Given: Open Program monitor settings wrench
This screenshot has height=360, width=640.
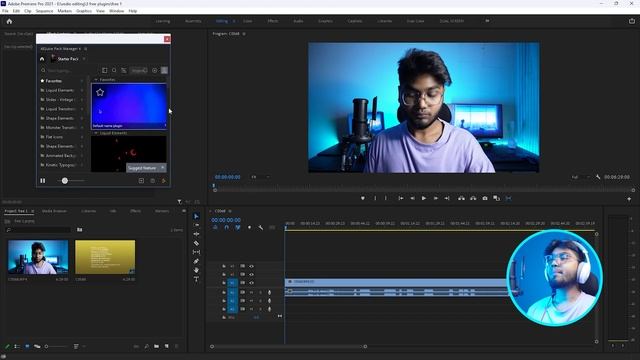Looking at the screenshot, I should coord(598,177).
